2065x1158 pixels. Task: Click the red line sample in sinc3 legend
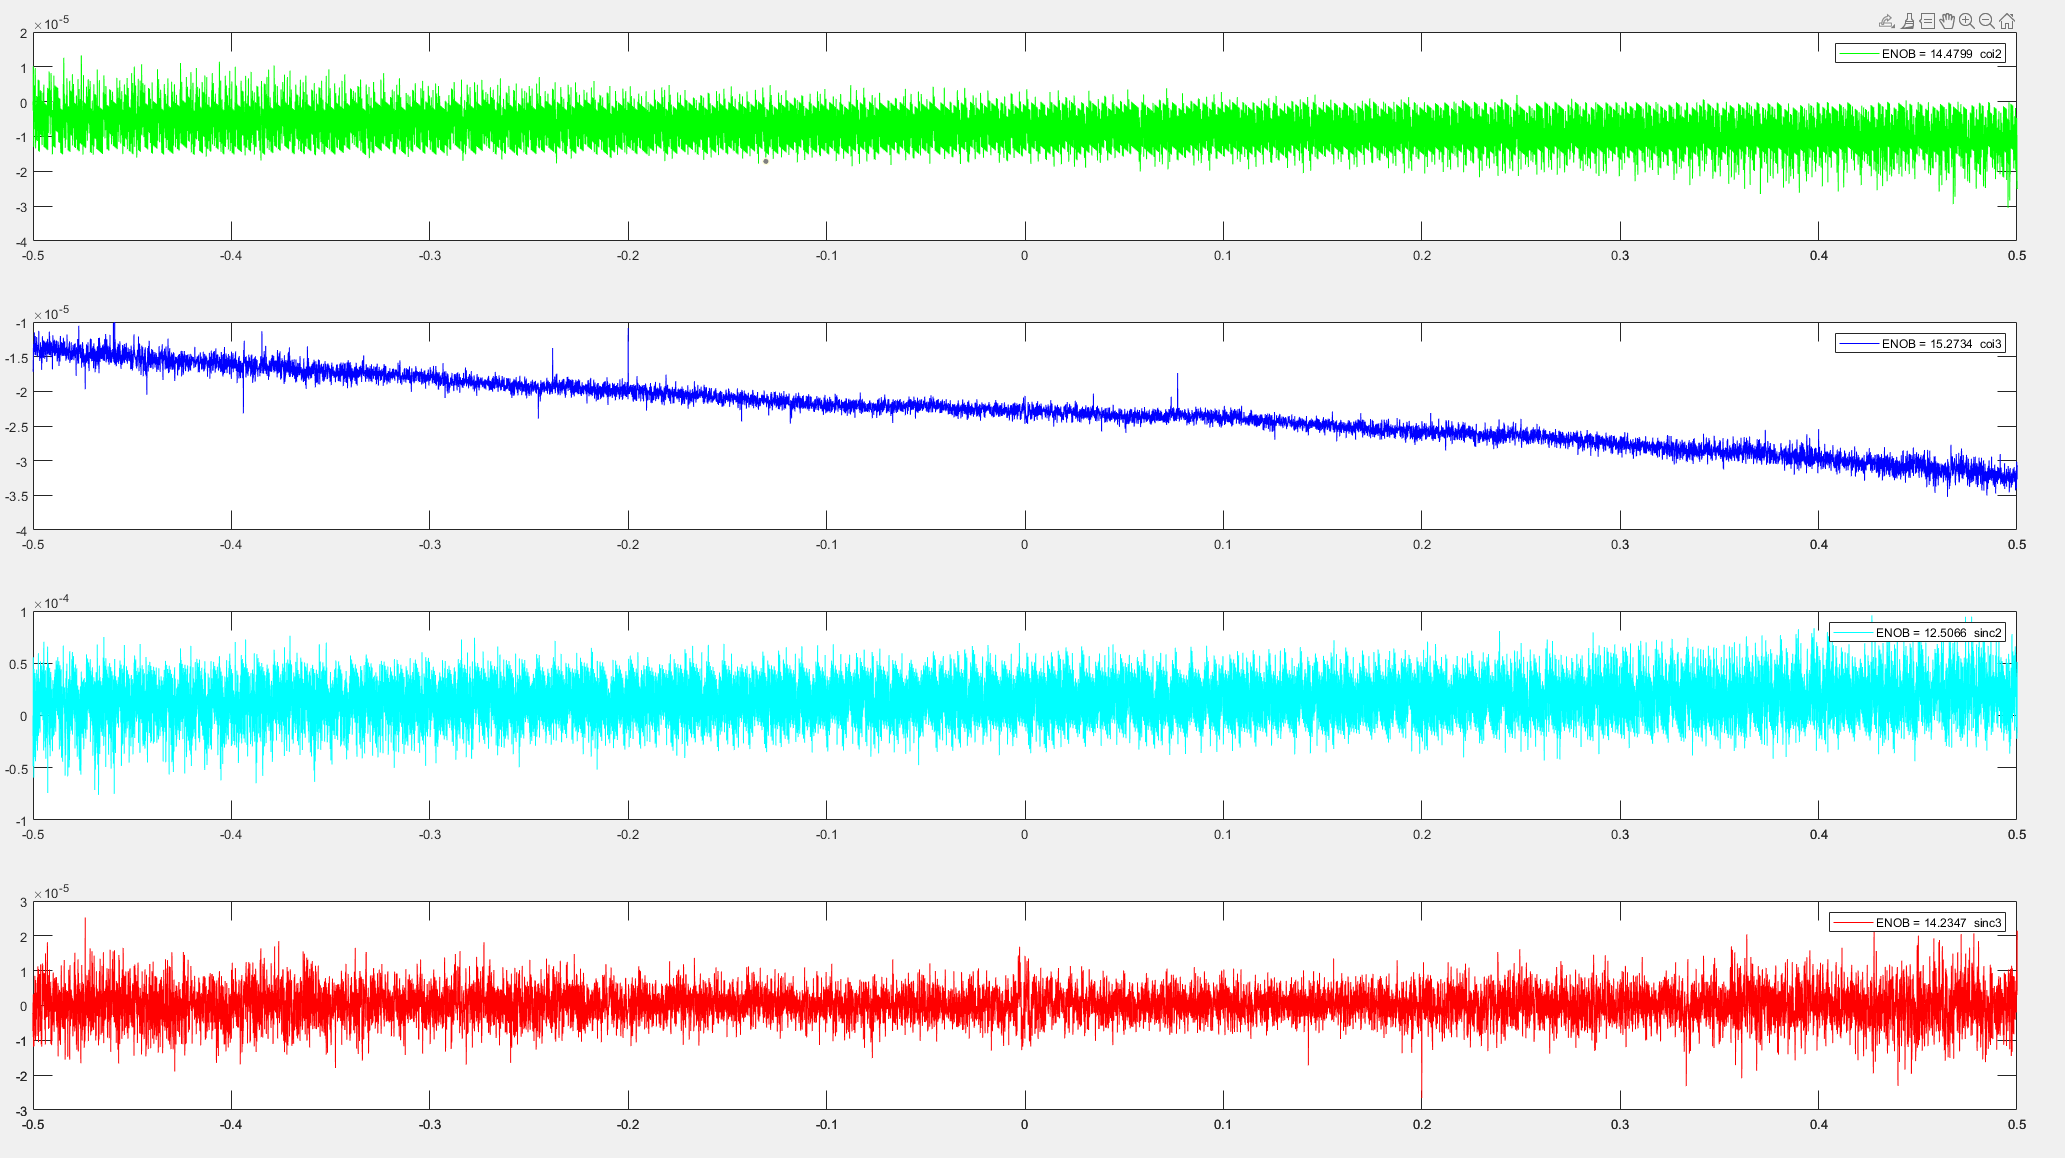click(1852, 922)
